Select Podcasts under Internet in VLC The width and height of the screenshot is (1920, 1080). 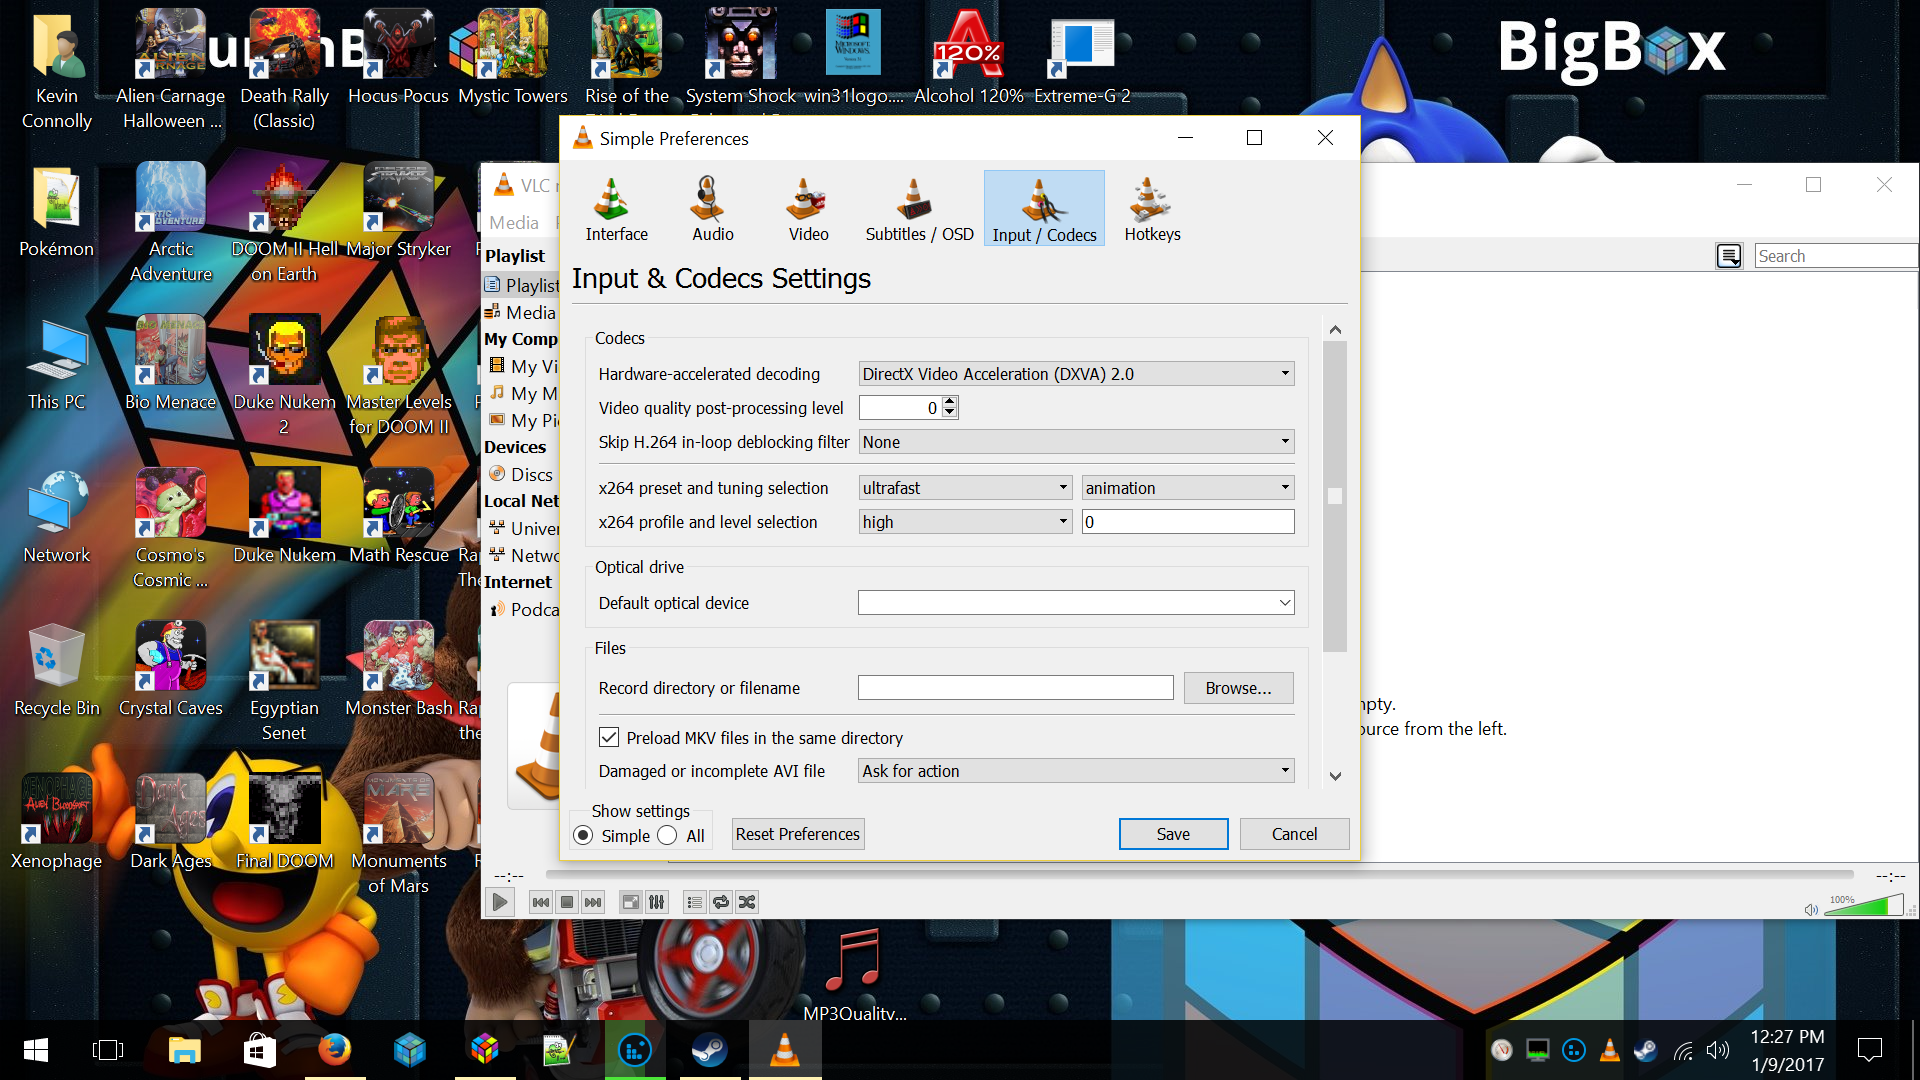point(522,609)
